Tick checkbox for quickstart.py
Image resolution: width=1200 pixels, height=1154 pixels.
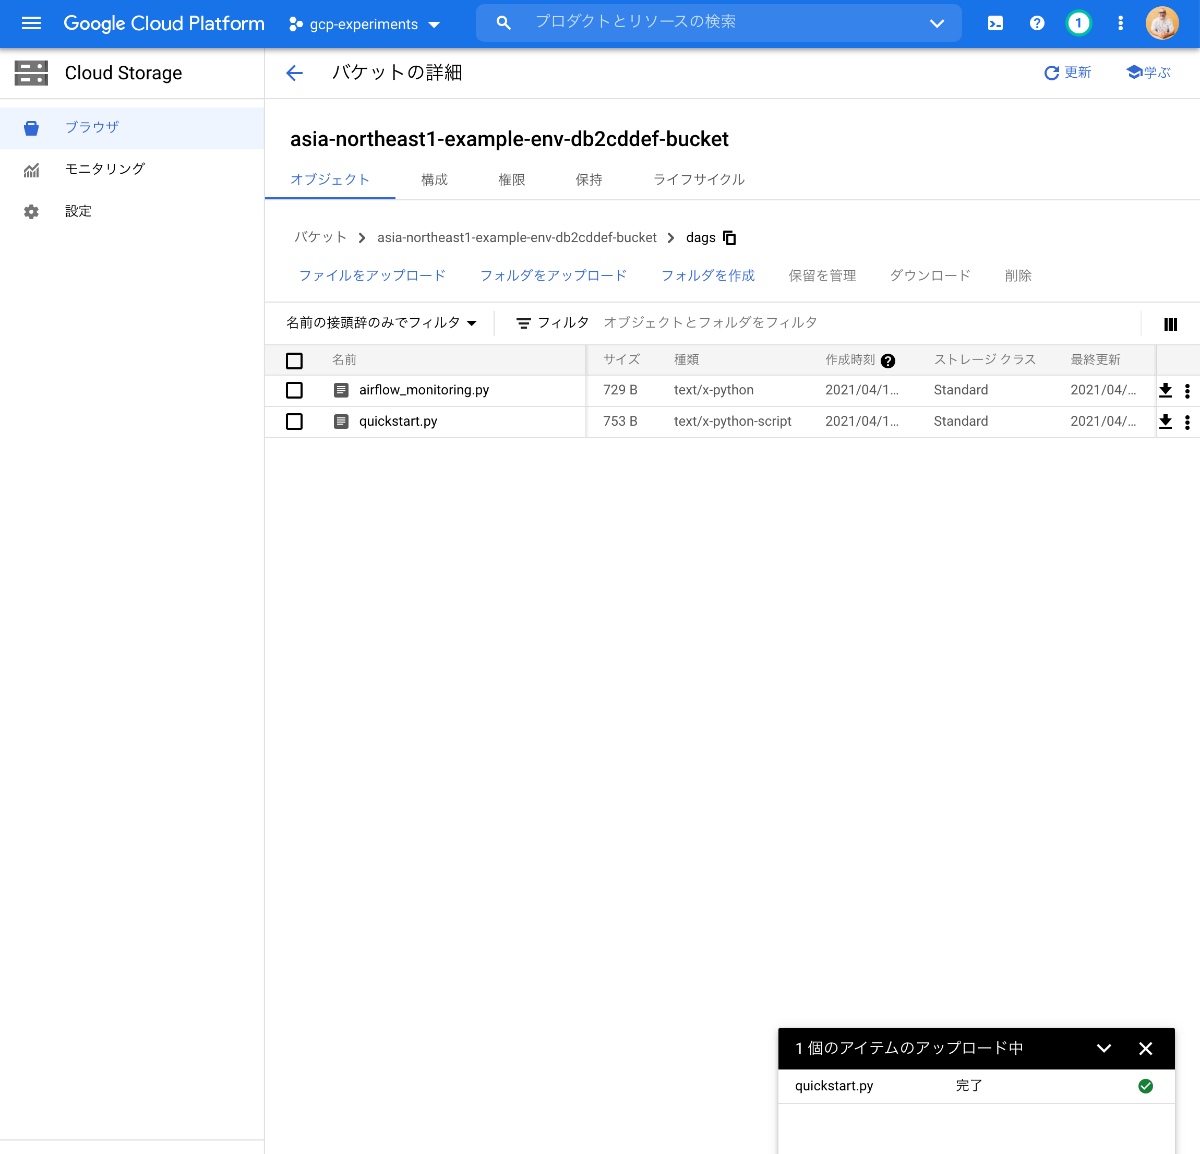pos(294,421)
